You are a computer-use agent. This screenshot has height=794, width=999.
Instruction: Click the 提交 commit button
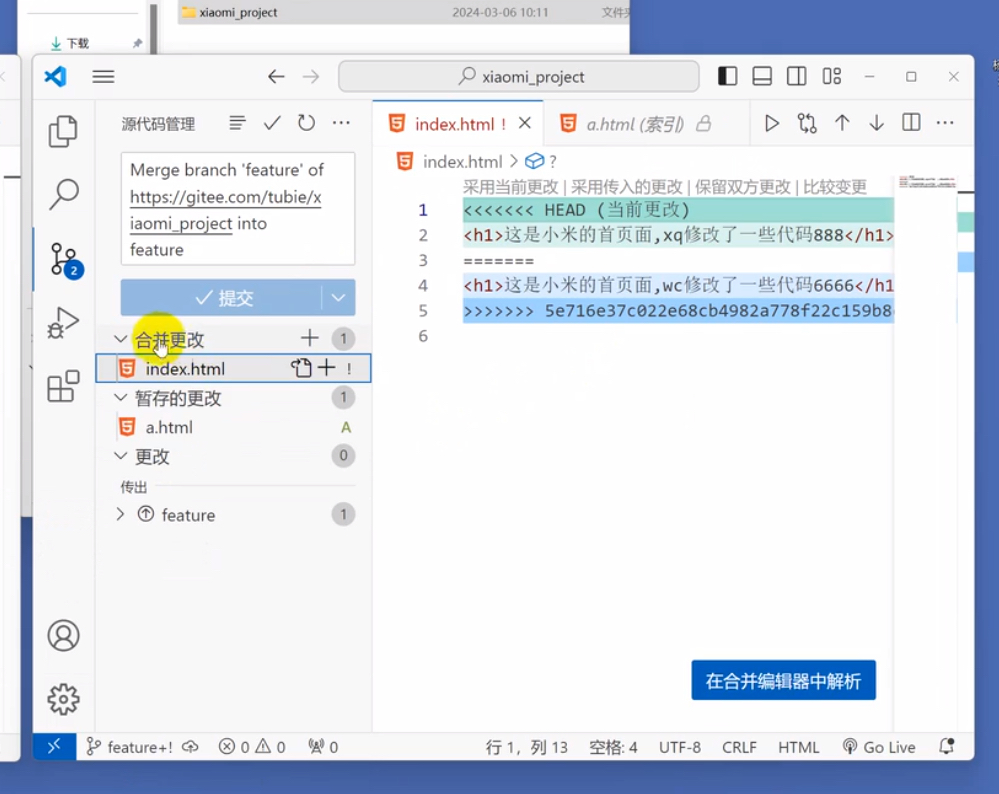221,298
